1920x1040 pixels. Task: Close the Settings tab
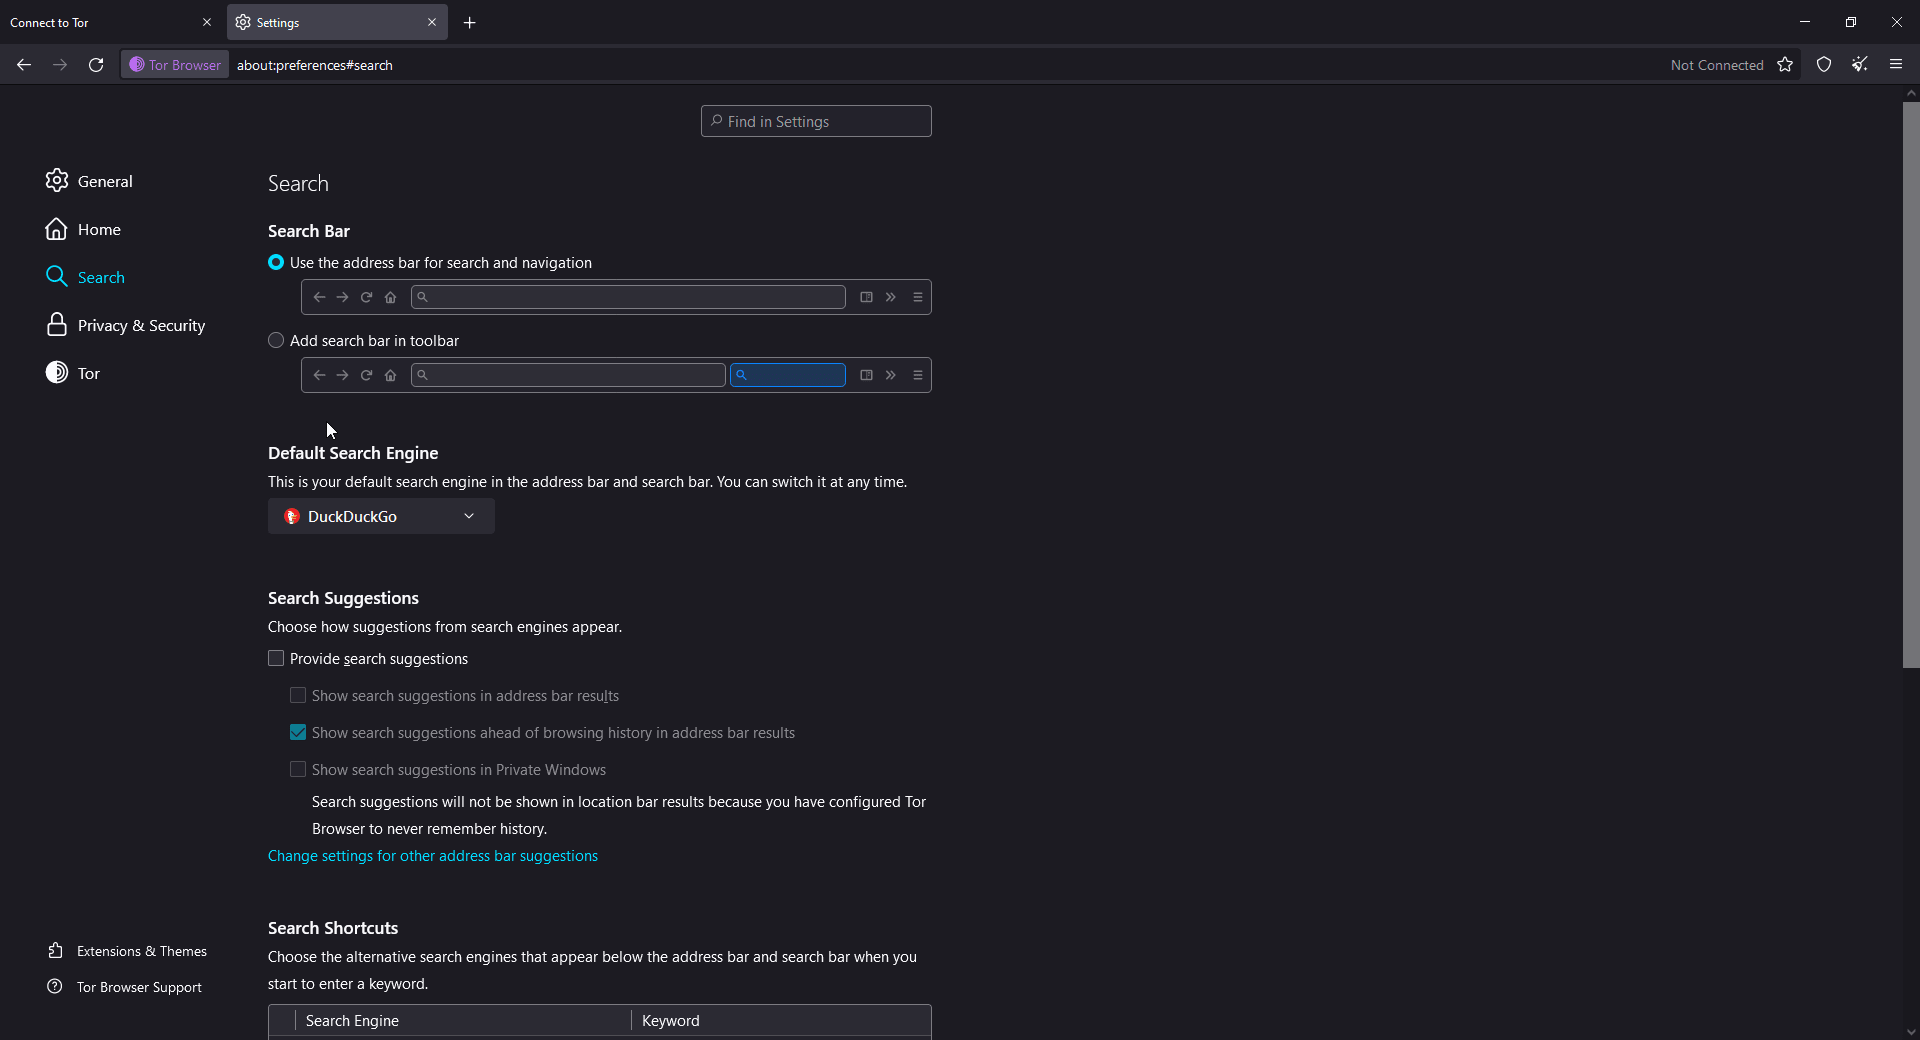pos(432,22)
